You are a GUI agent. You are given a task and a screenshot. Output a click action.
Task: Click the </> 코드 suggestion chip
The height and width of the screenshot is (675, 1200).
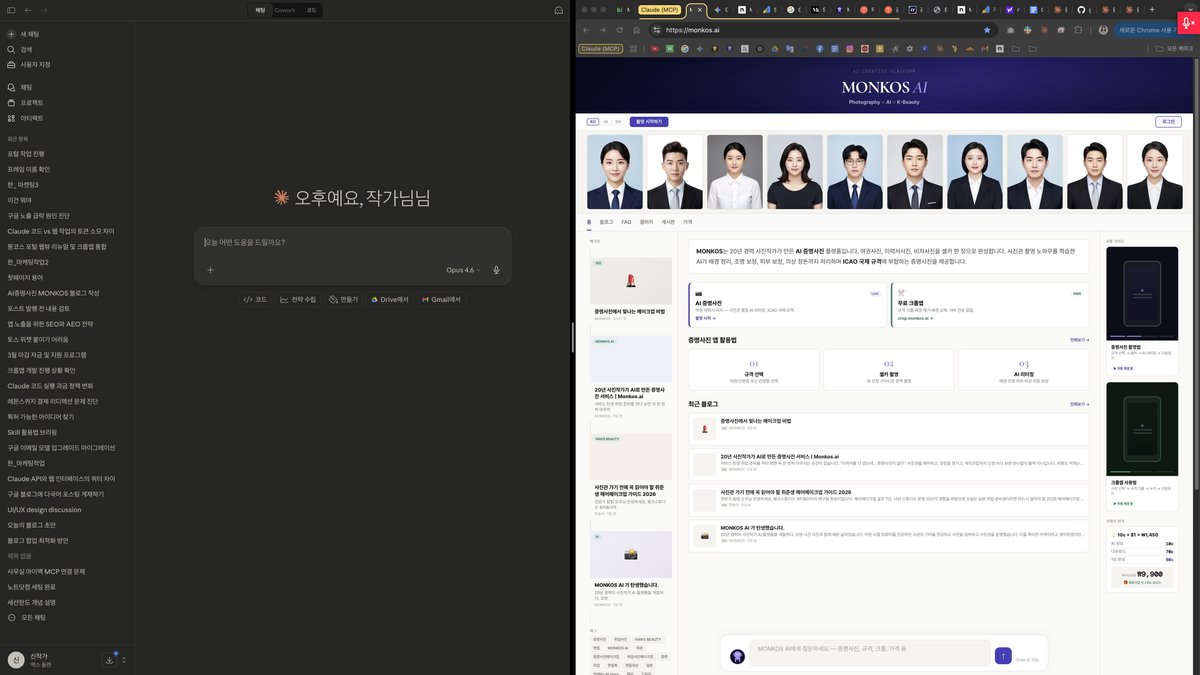[x=255, y=299]
